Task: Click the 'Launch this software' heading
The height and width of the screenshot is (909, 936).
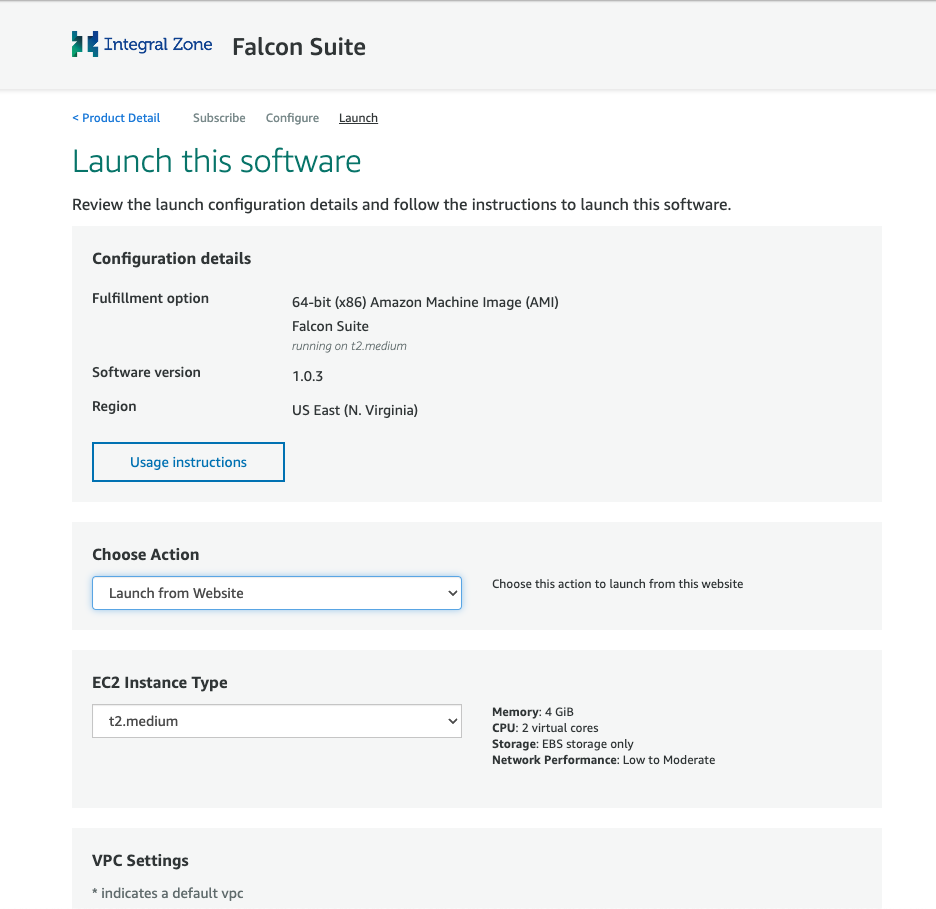Action: point(217,161)
